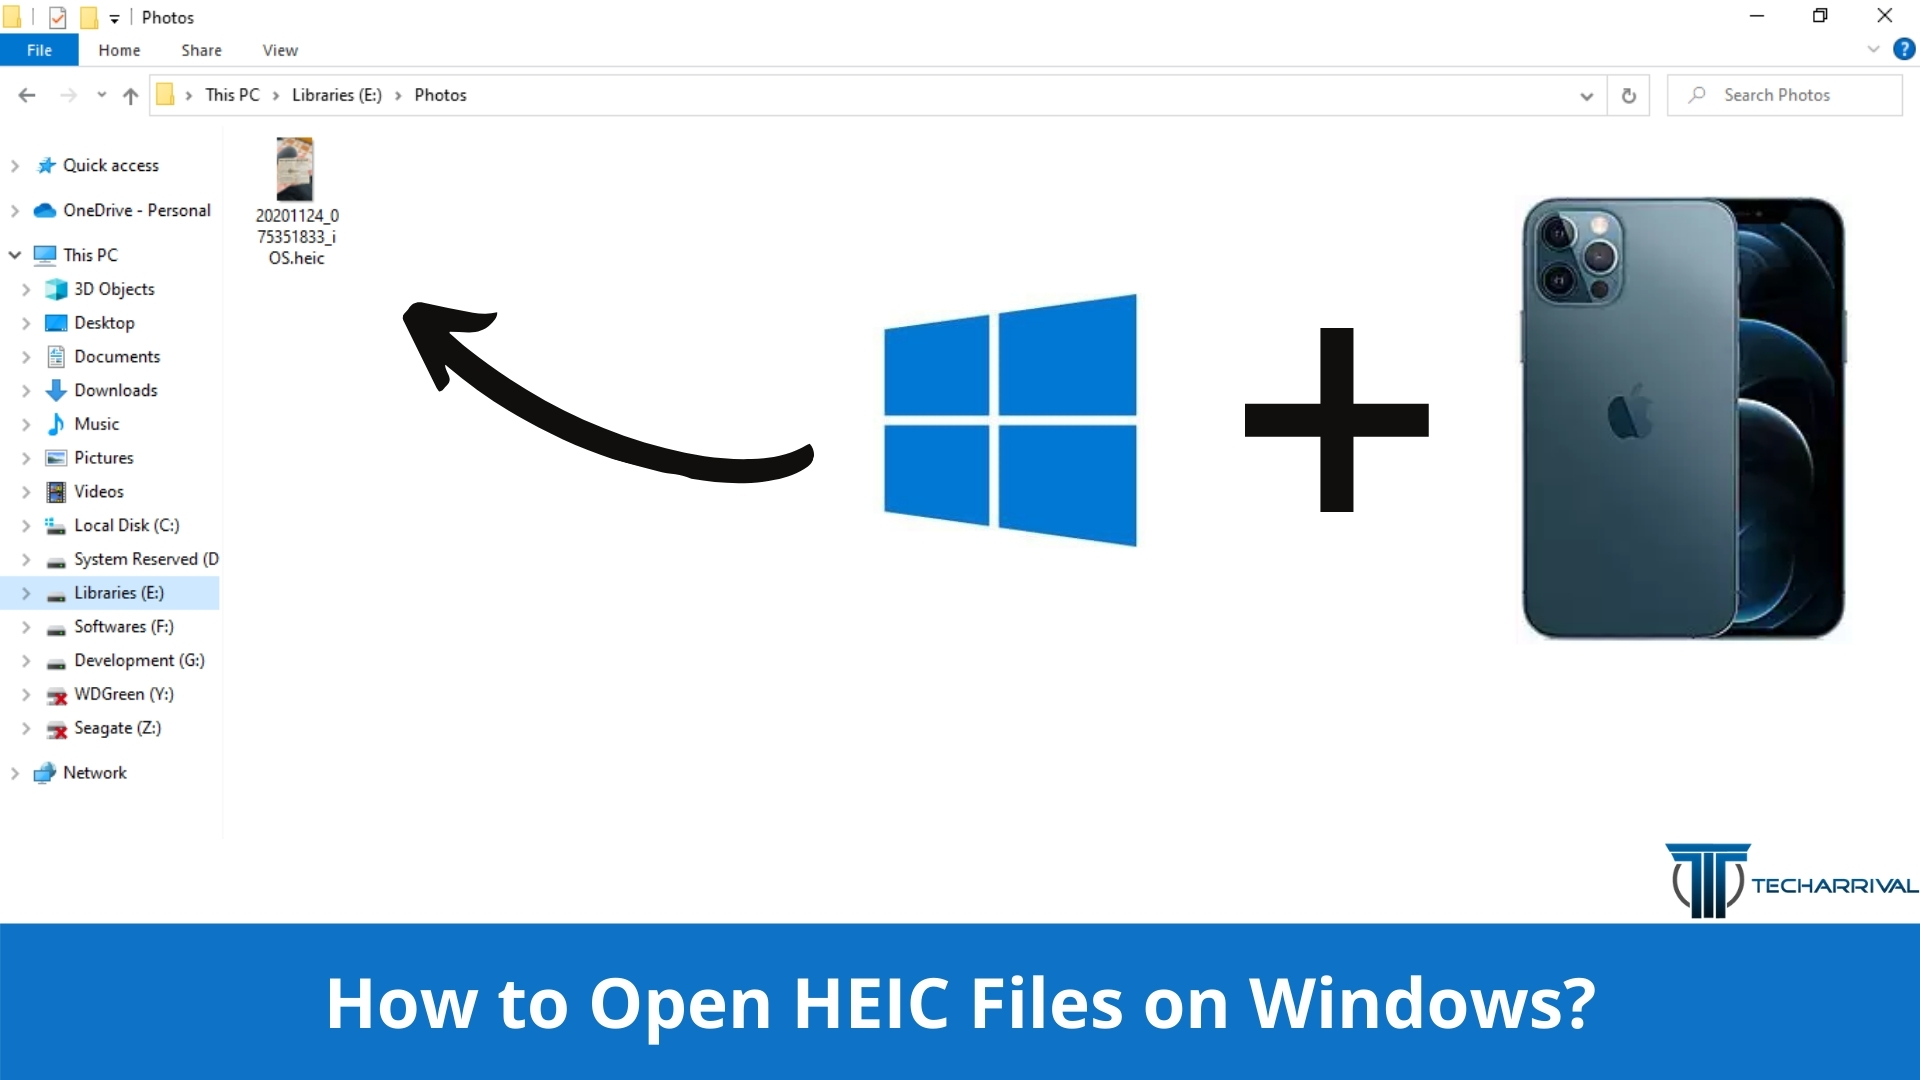Open the OneDrive - Personal folder
The image size is (1920, 1080).
tap(137, 210)
